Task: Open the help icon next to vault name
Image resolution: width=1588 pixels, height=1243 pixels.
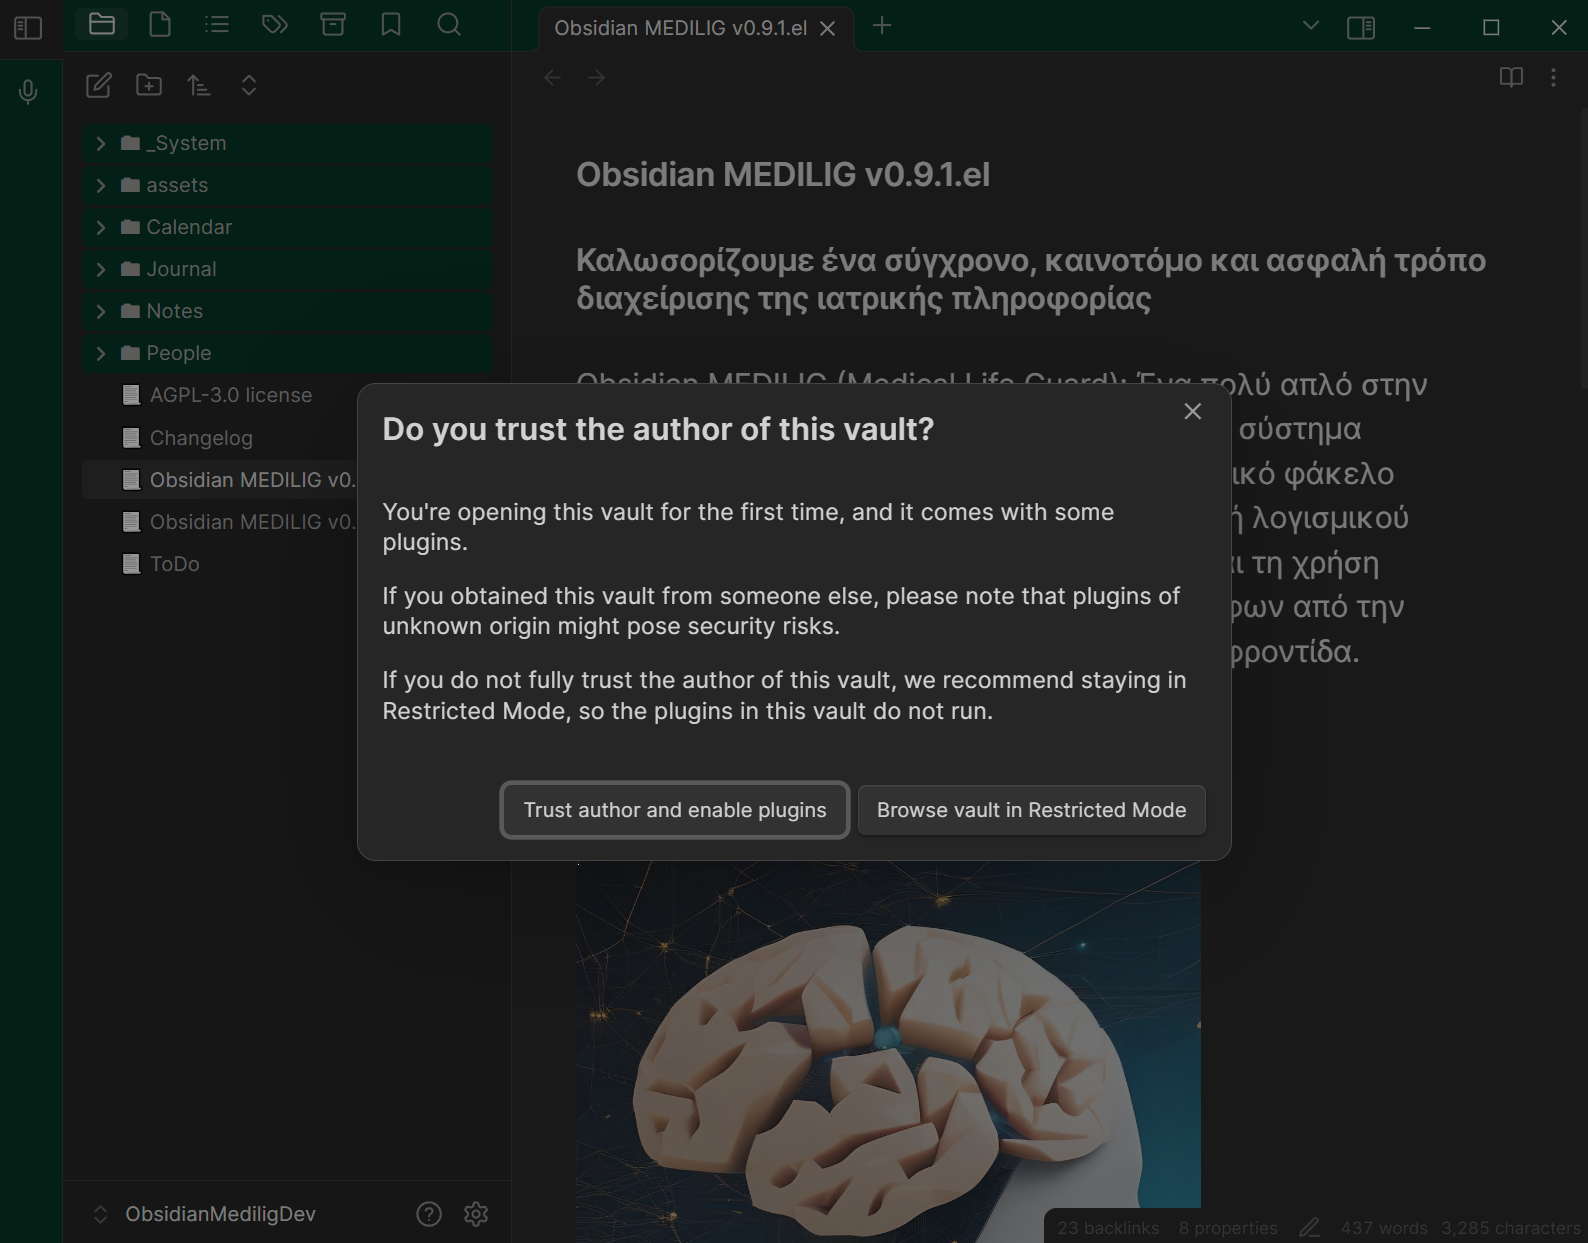Action: (429, 1213)
